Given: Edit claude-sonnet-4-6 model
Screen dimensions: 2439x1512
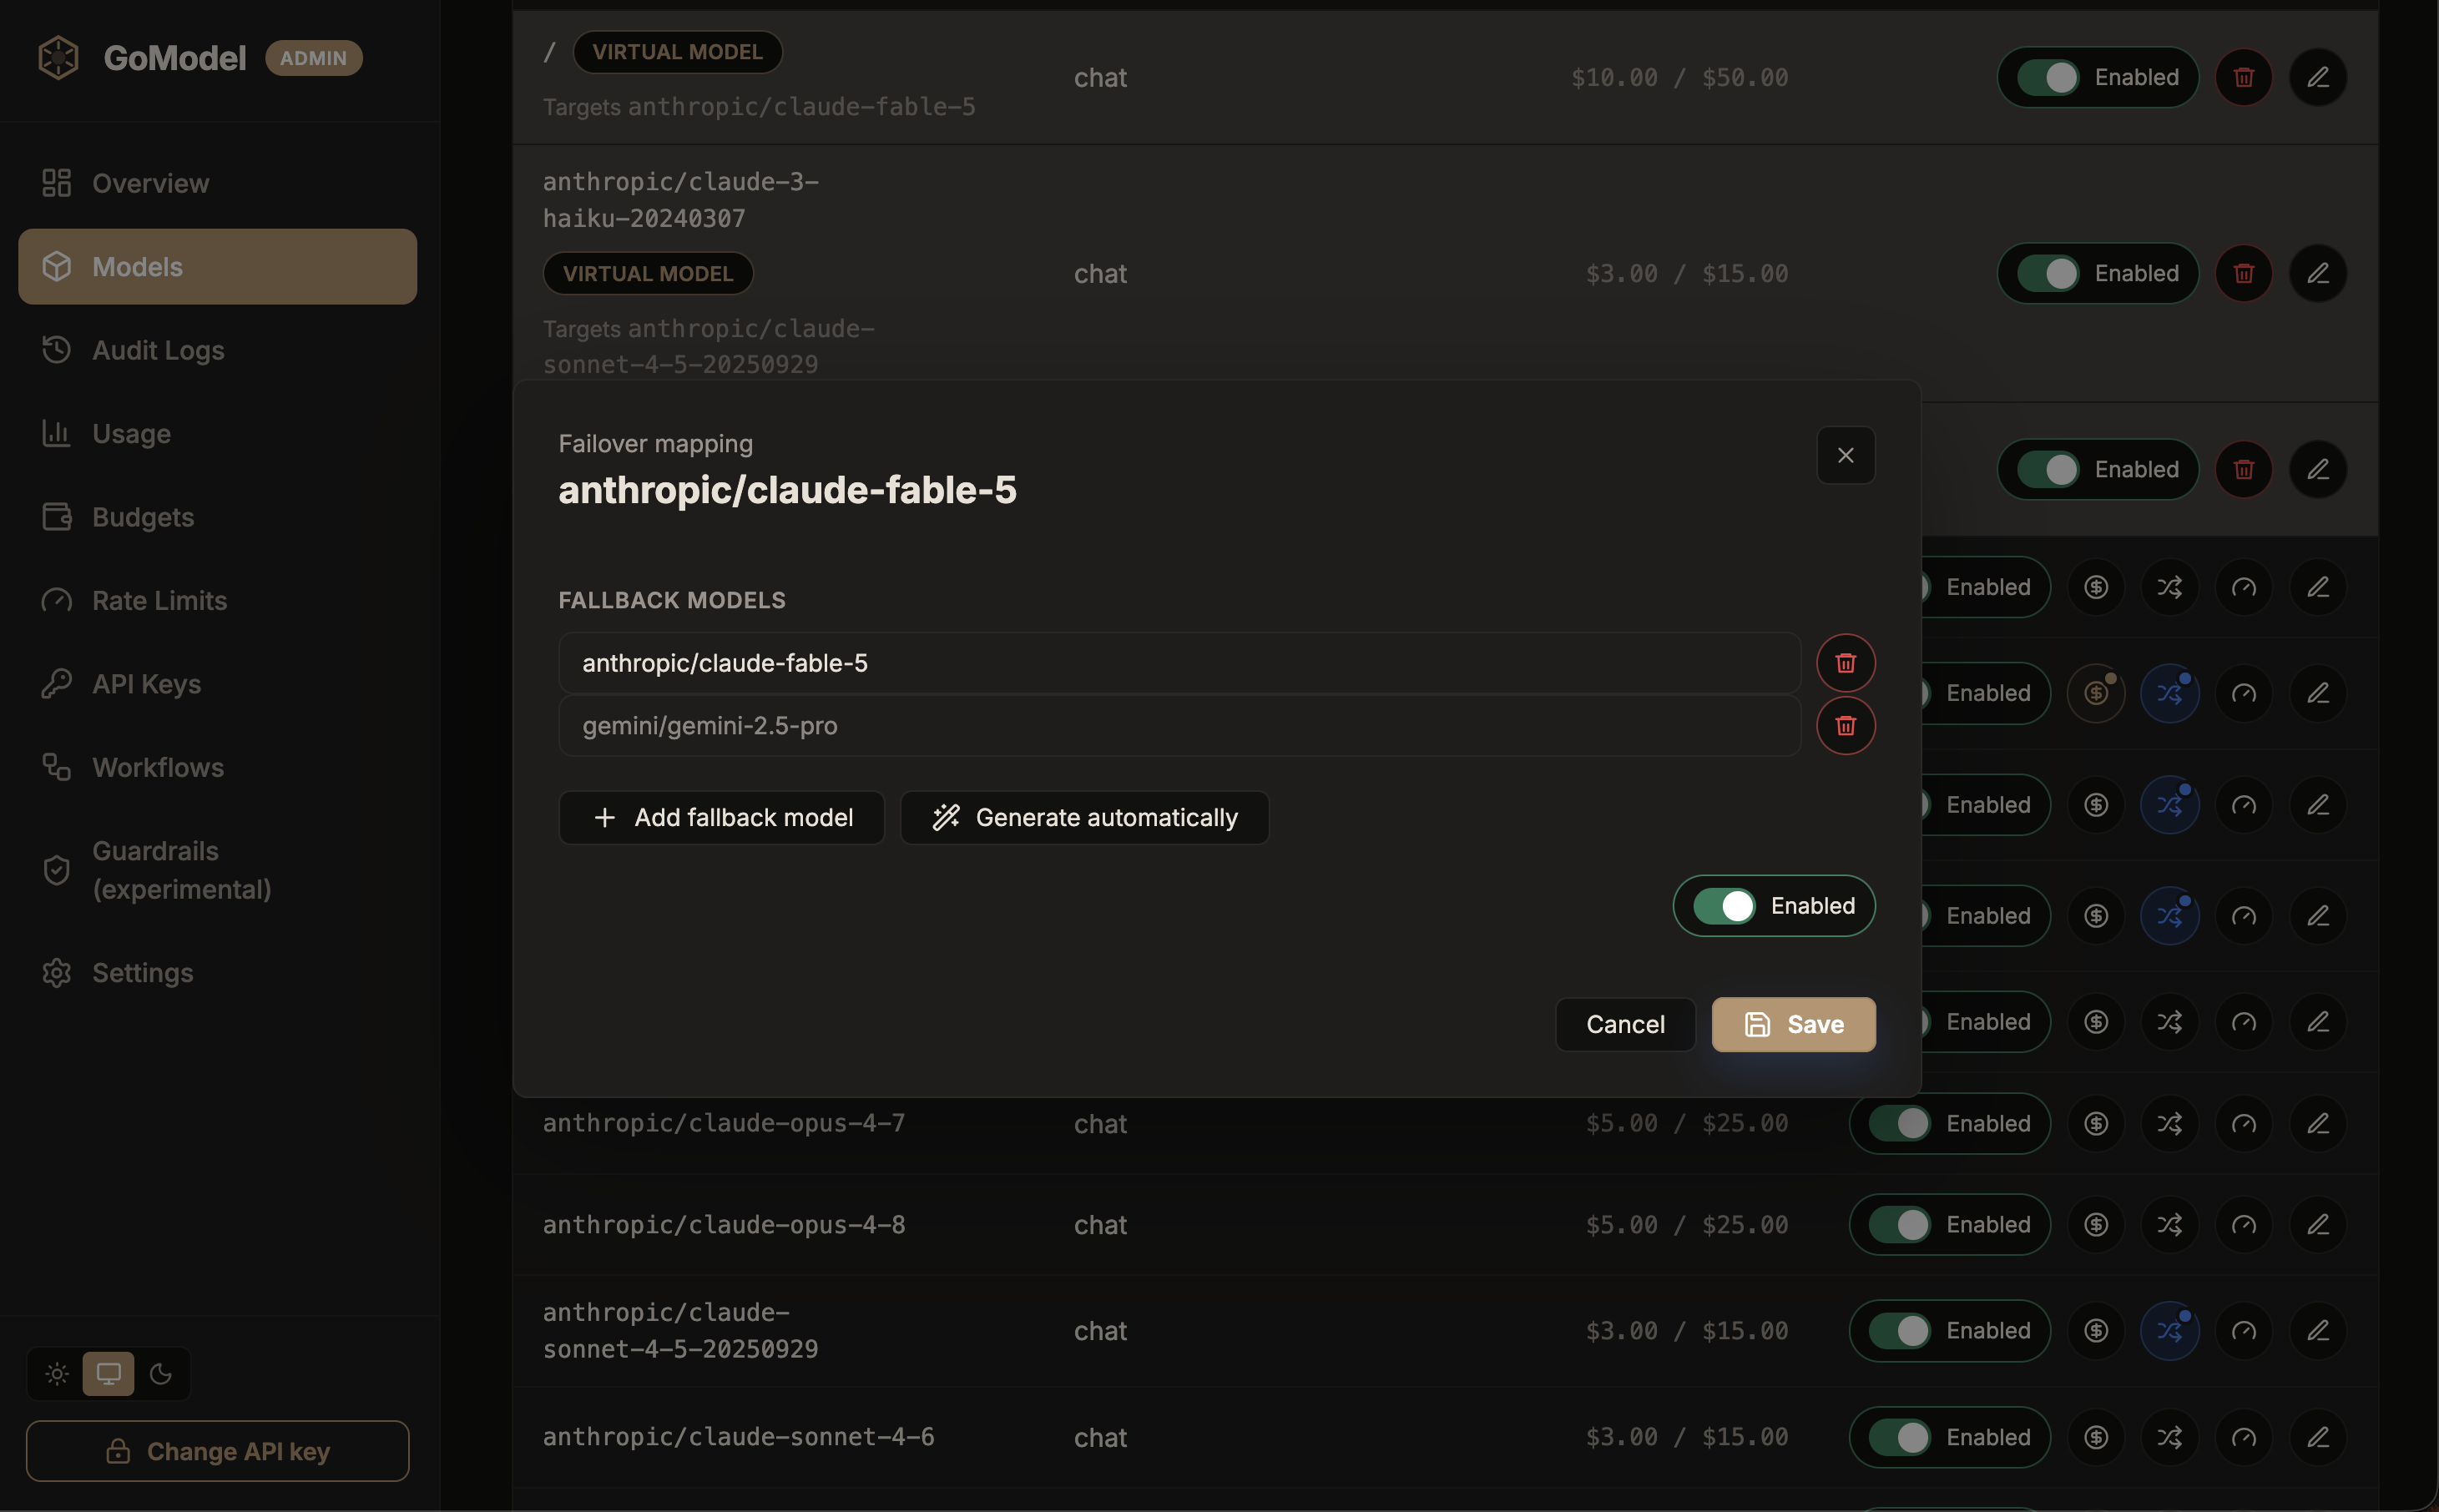Looking at the screenshot, I should coord(2318,1437).
